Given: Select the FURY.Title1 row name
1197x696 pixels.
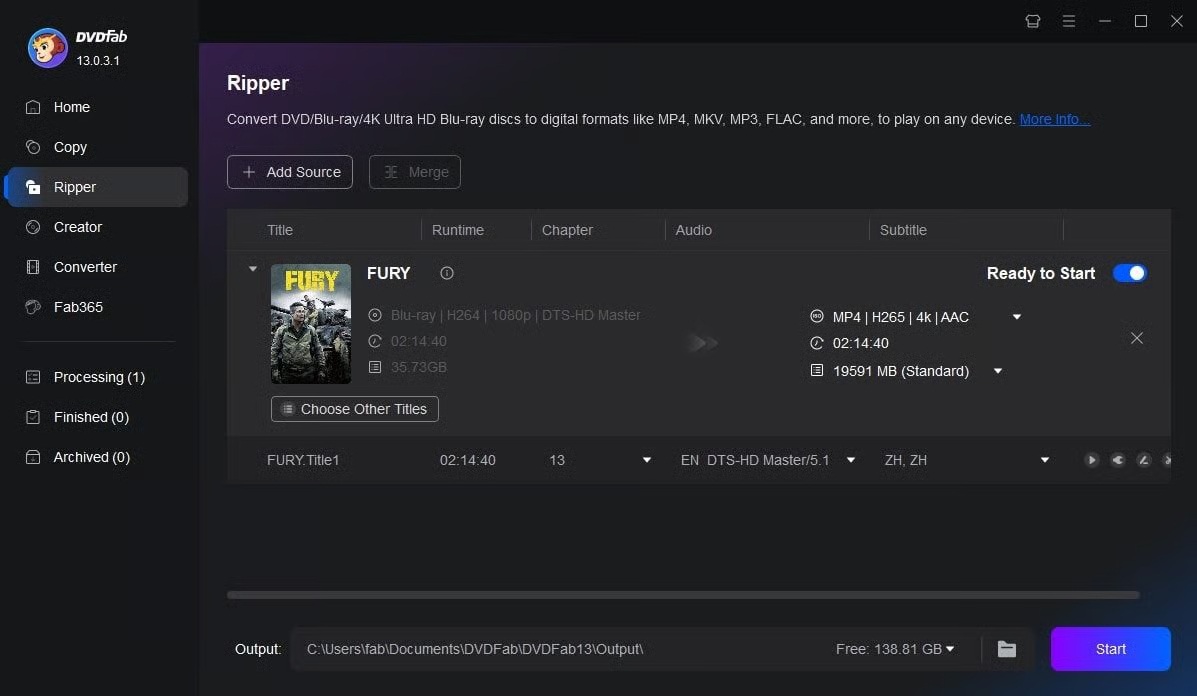Looking at the screenshot, I should coord(303,460).
